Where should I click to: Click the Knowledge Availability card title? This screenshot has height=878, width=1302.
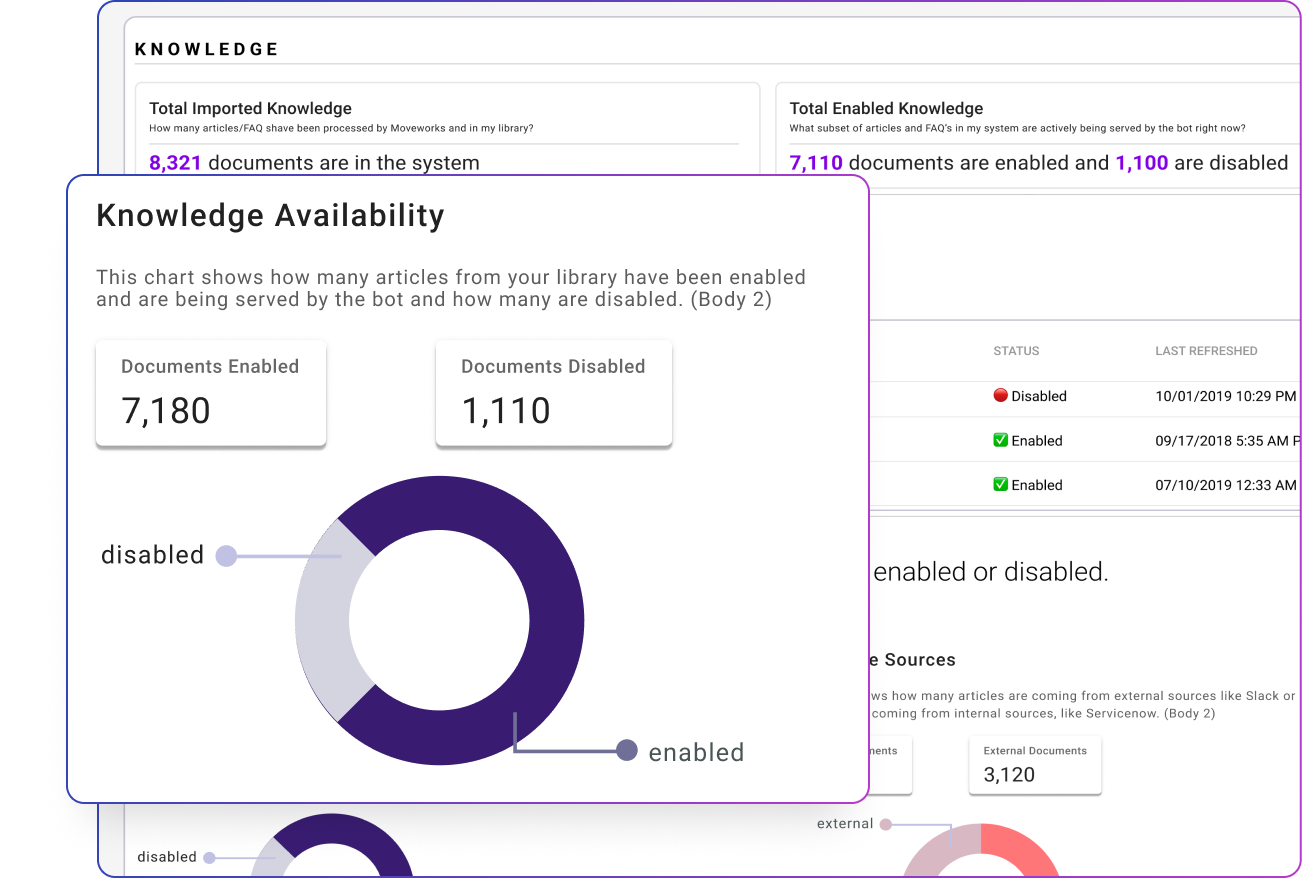270,216
